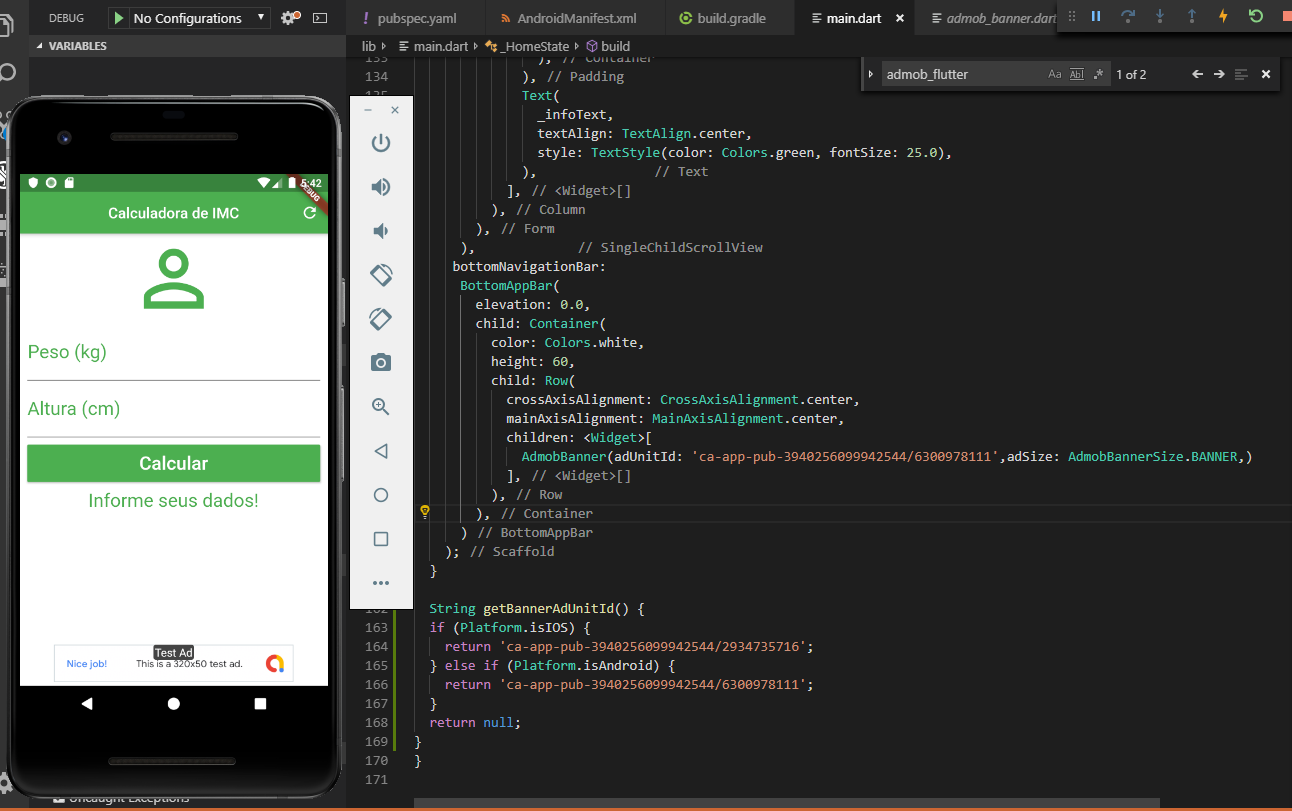
Task: Switch to the build.gradle tab
Action: pos(731,18)
